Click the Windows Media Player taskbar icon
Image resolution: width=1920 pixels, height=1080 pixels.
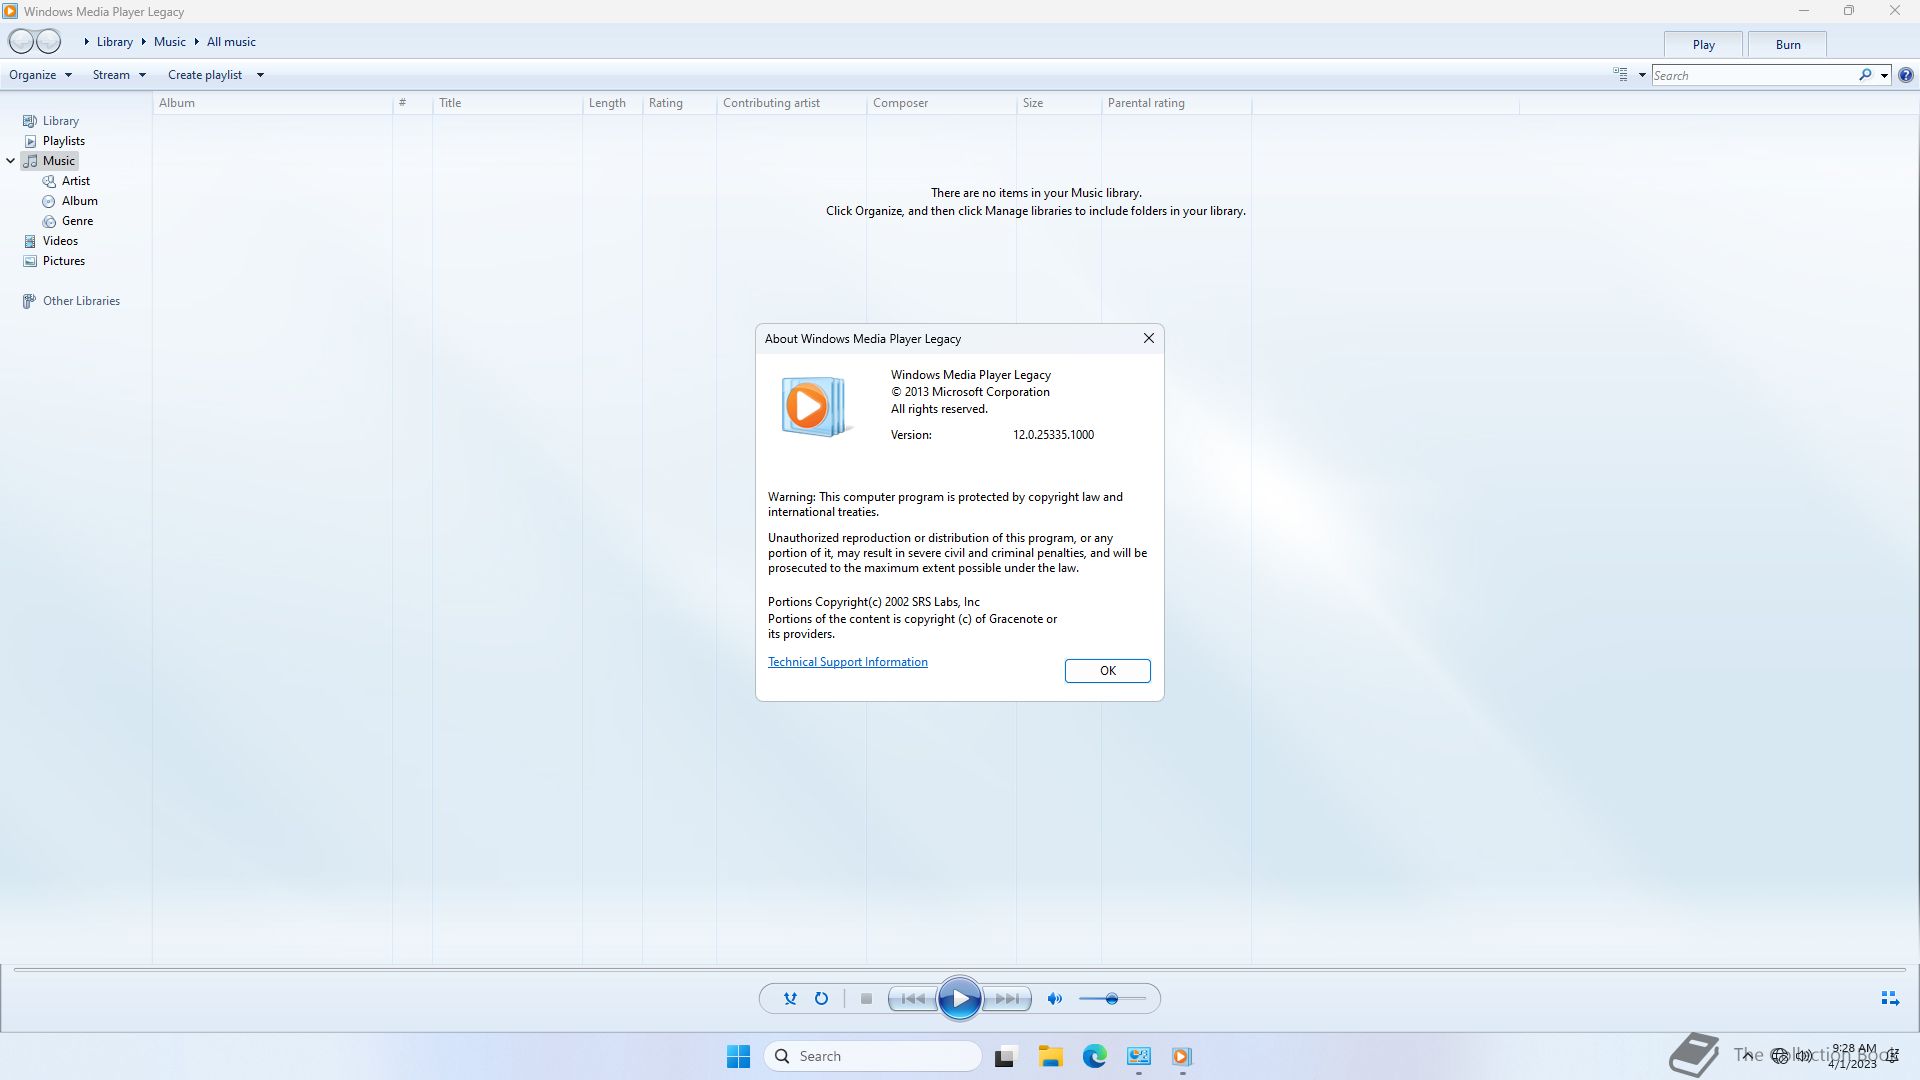pos(1182,1056)
